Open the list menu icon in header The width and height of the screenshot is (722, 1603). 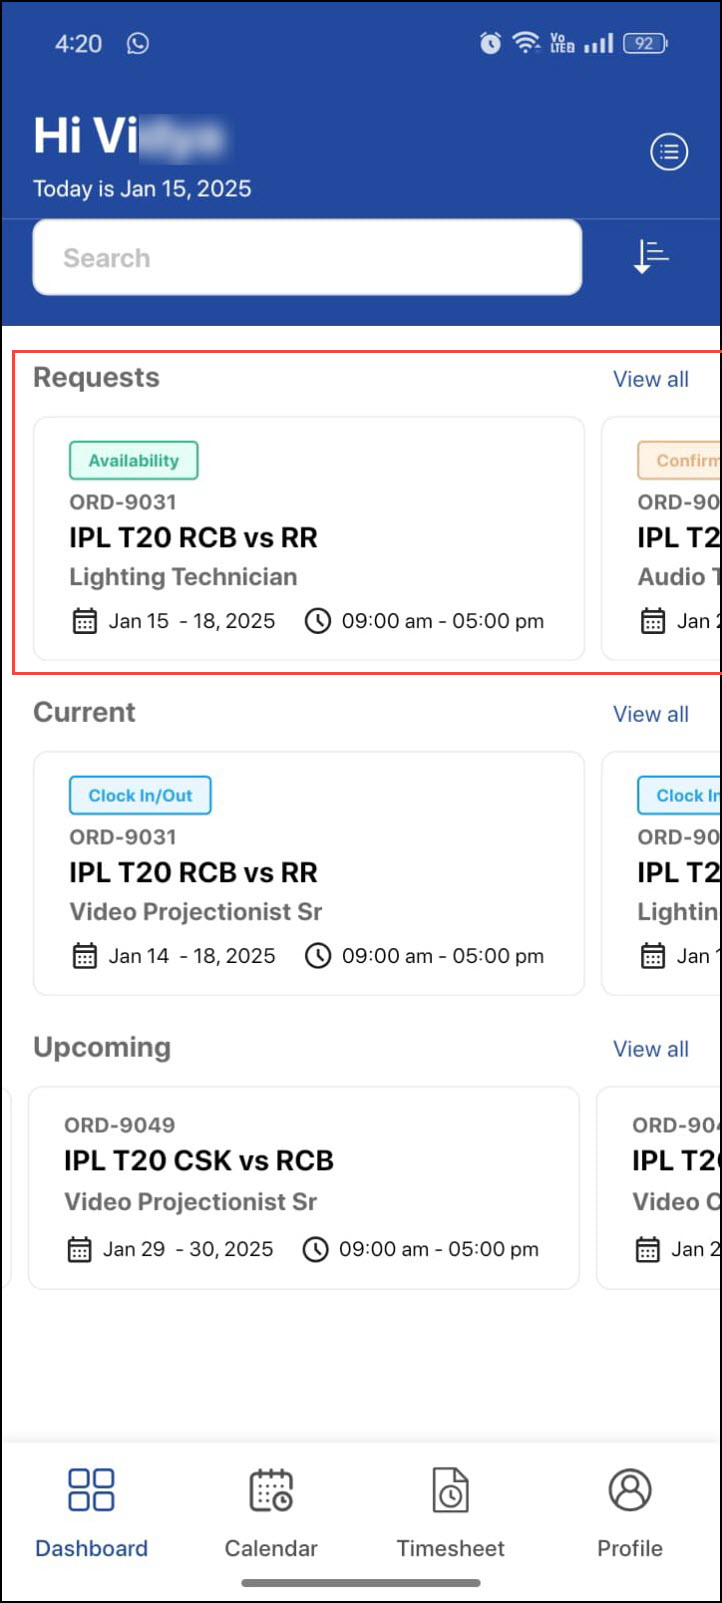pos(669,152)
